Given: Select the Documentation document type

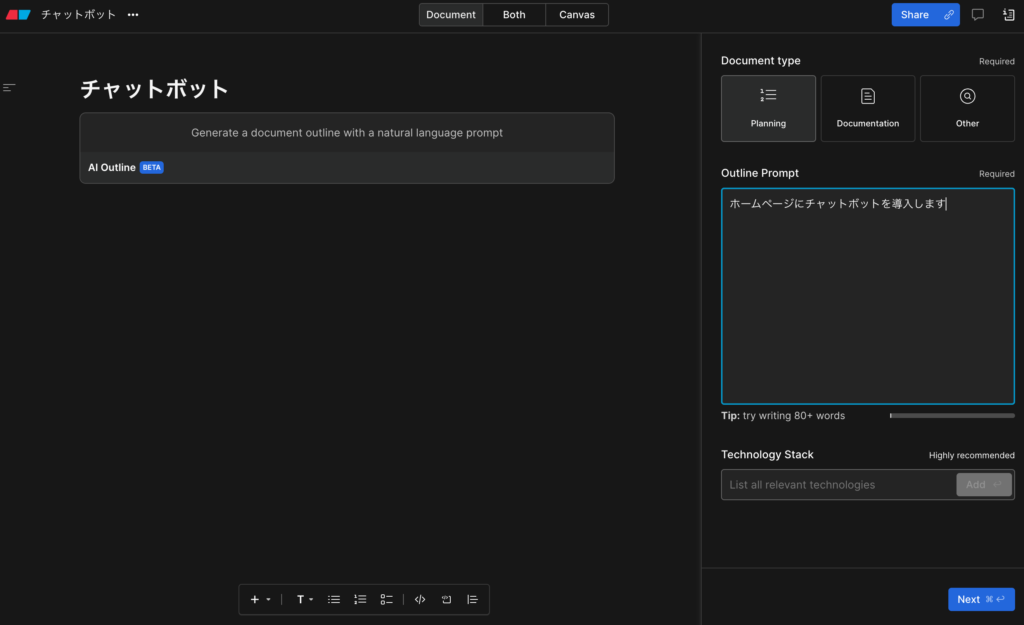Looking at the screenshot, I should click(x=867, y=108).
